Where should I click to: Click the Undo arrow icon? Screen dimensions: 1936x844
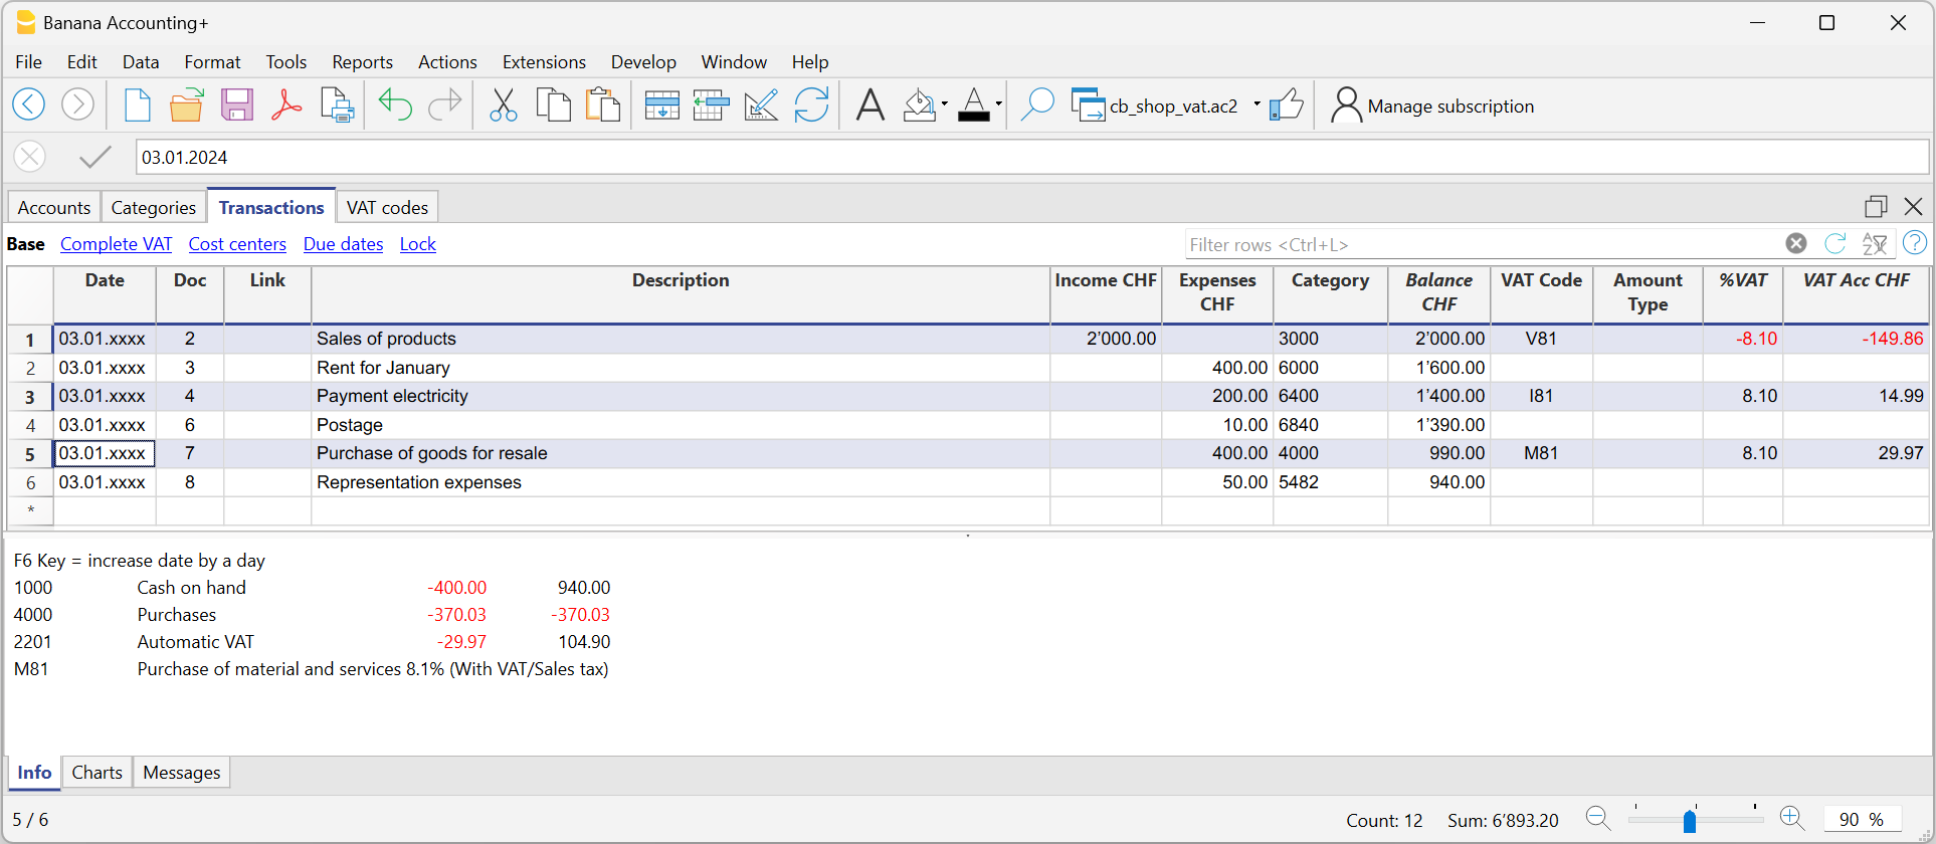click(395, 105)
